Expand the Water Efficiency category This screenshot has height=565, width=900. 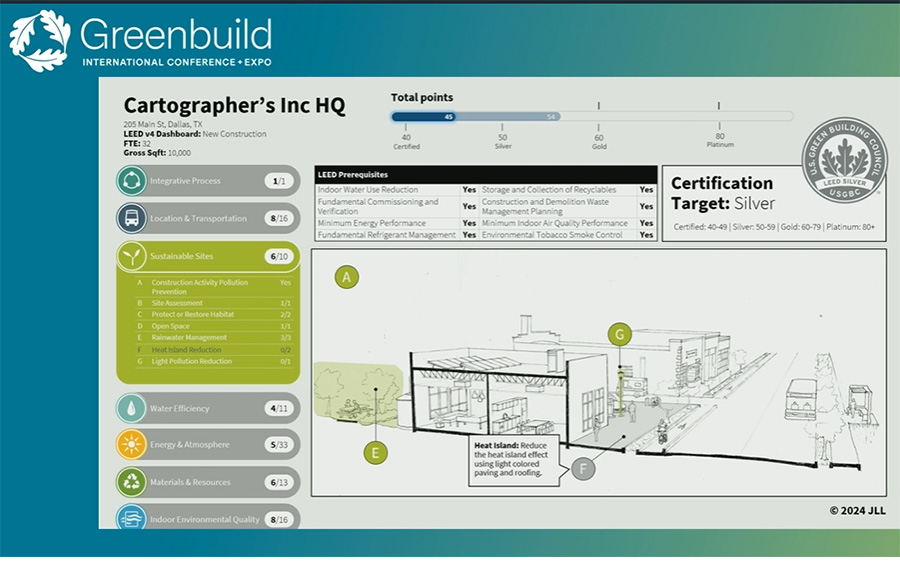coord(208,408)
